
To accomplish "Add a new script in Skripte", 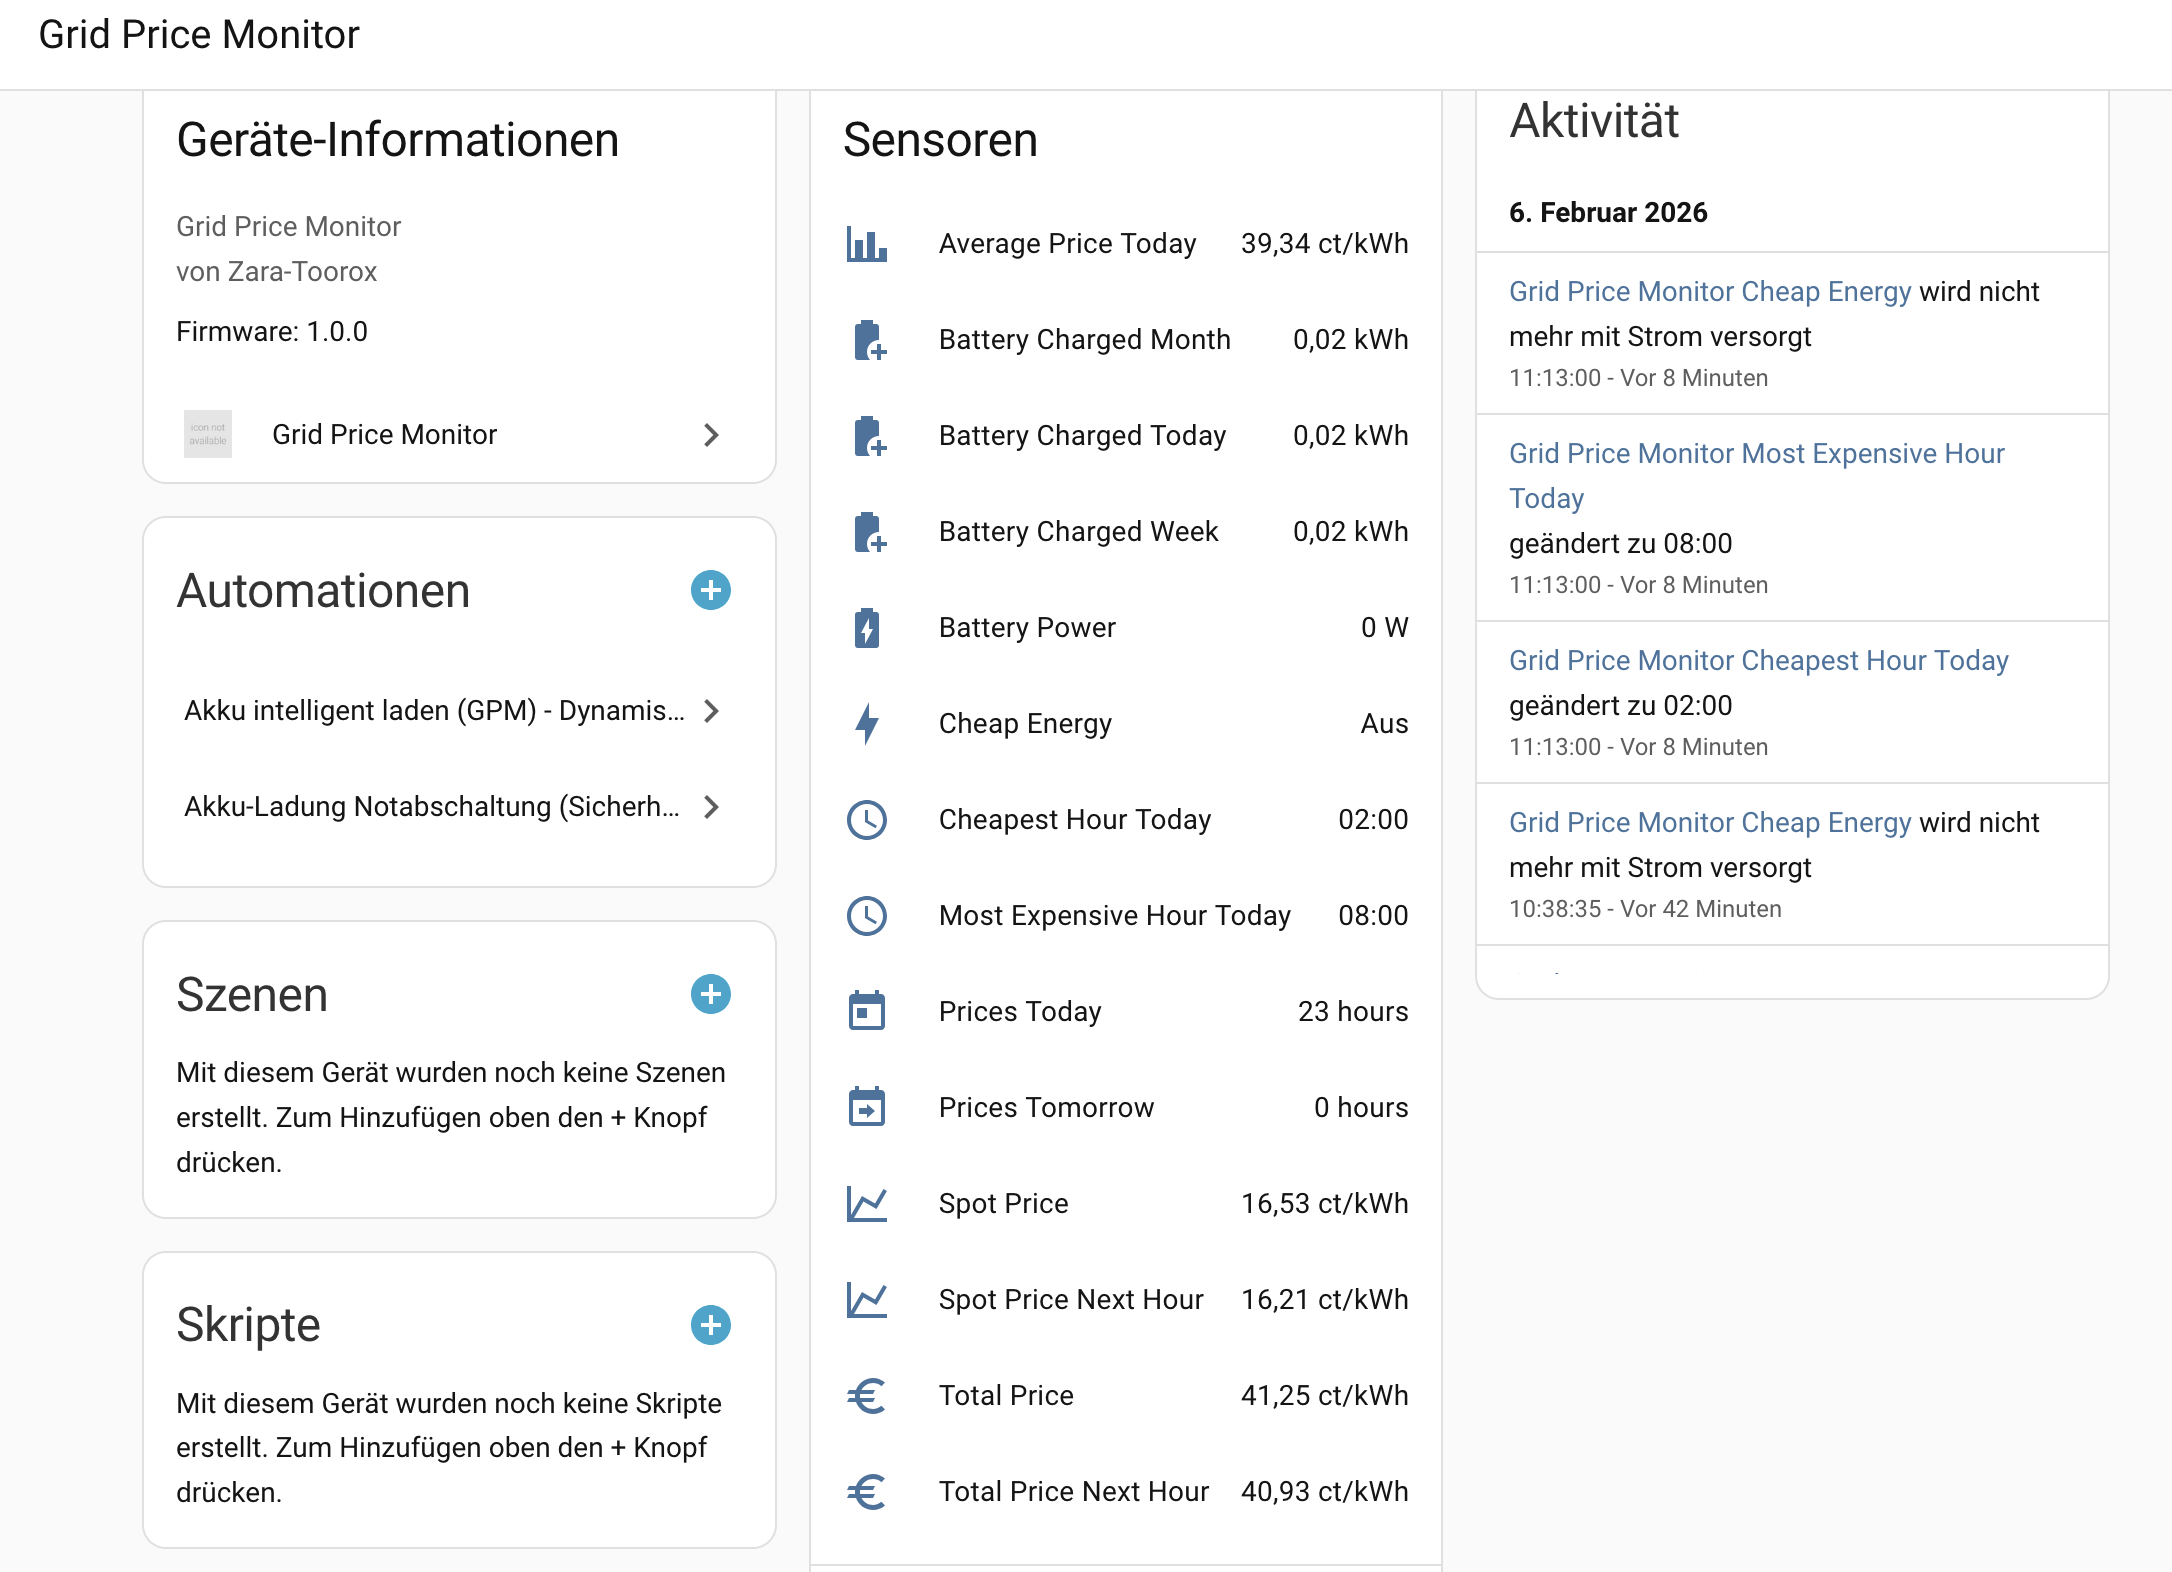I will pos(711,1325).
